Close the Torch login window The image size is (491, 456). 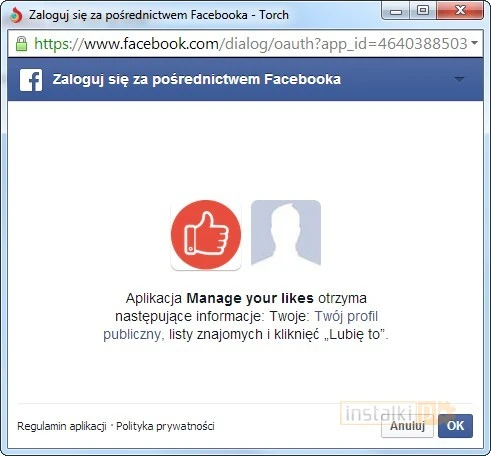(x=460, y=11)
